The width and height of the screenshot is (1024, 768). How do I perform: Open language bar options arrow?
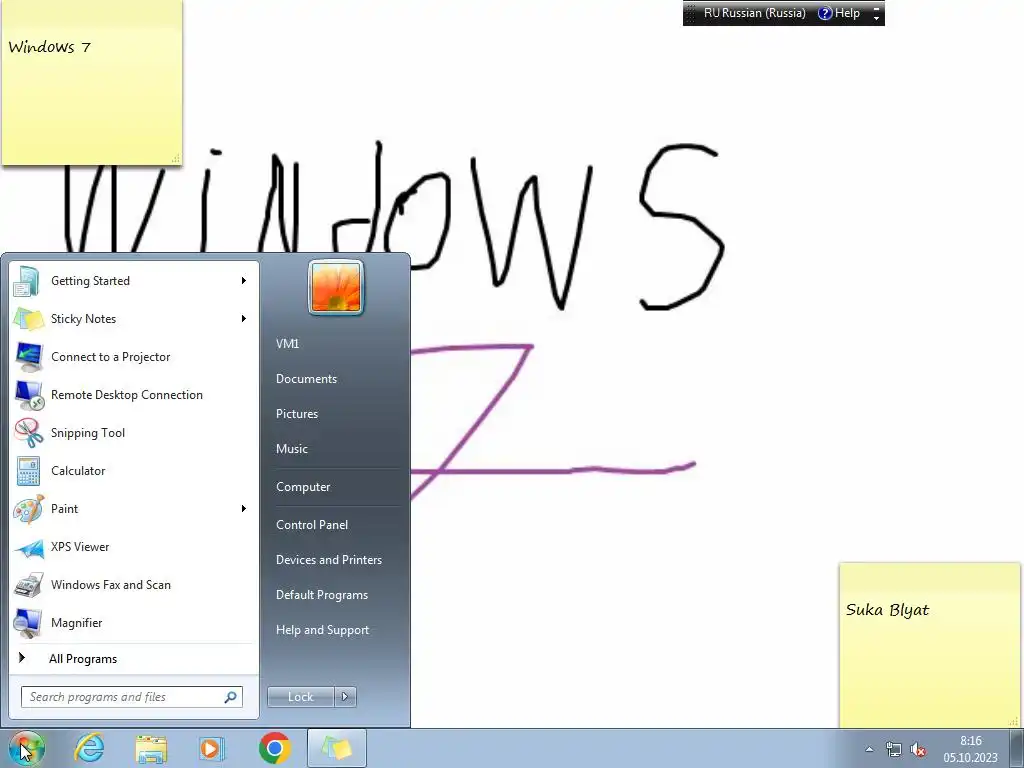pos(876,18)
